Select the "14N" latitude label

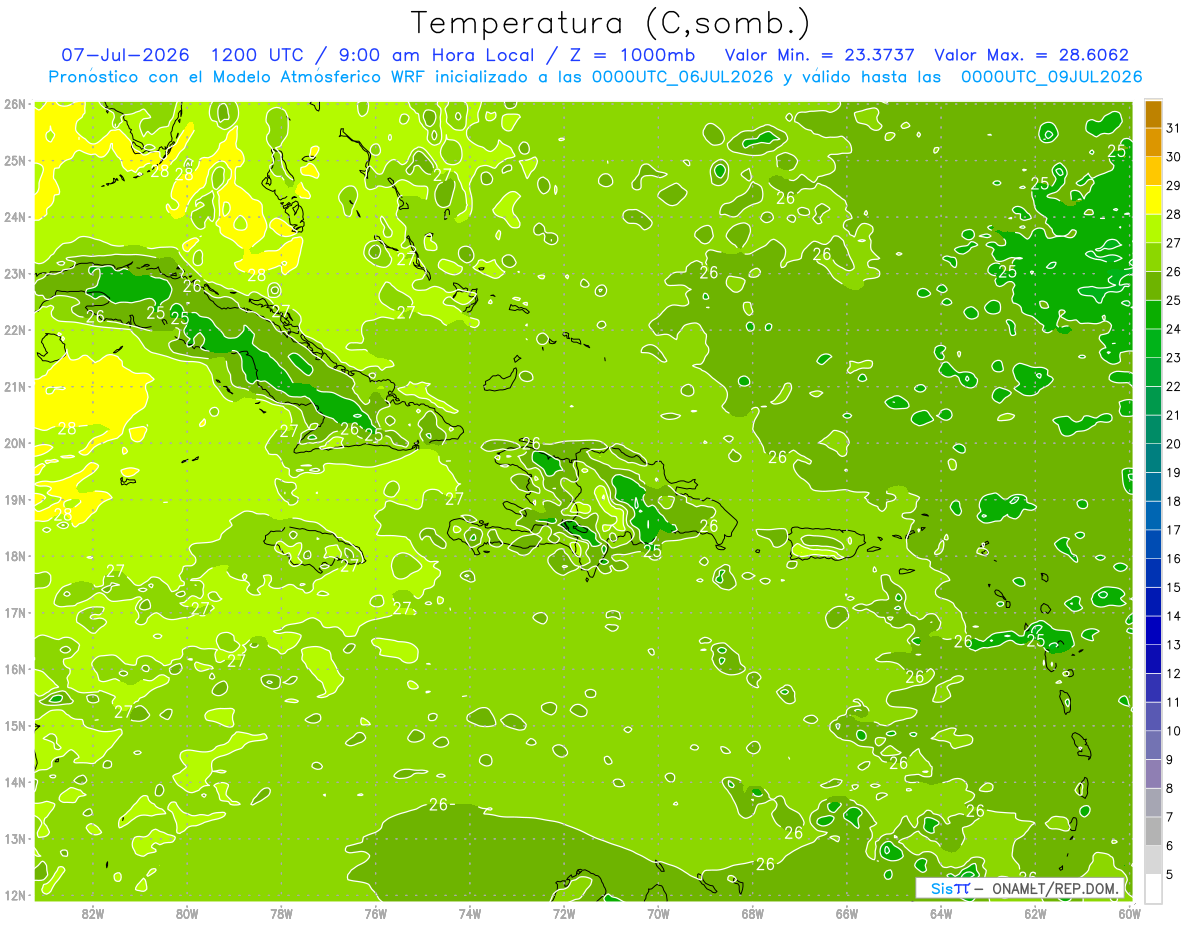coord(15,782)
